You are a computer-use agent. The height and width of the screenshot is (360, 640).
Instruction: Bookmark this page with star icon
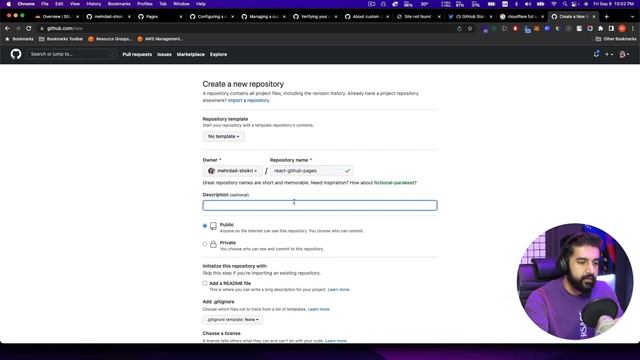click(x=470, y=29)
